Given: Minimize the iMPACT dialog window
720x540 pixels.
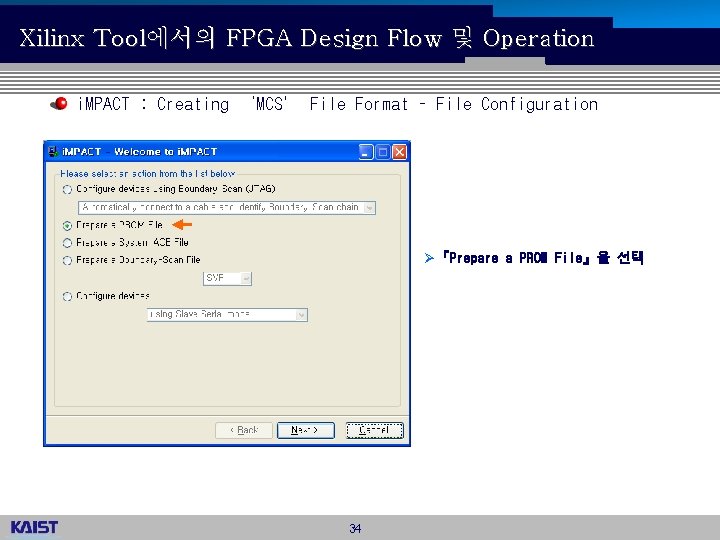Looking at the screenshot, I should (366, 152).
